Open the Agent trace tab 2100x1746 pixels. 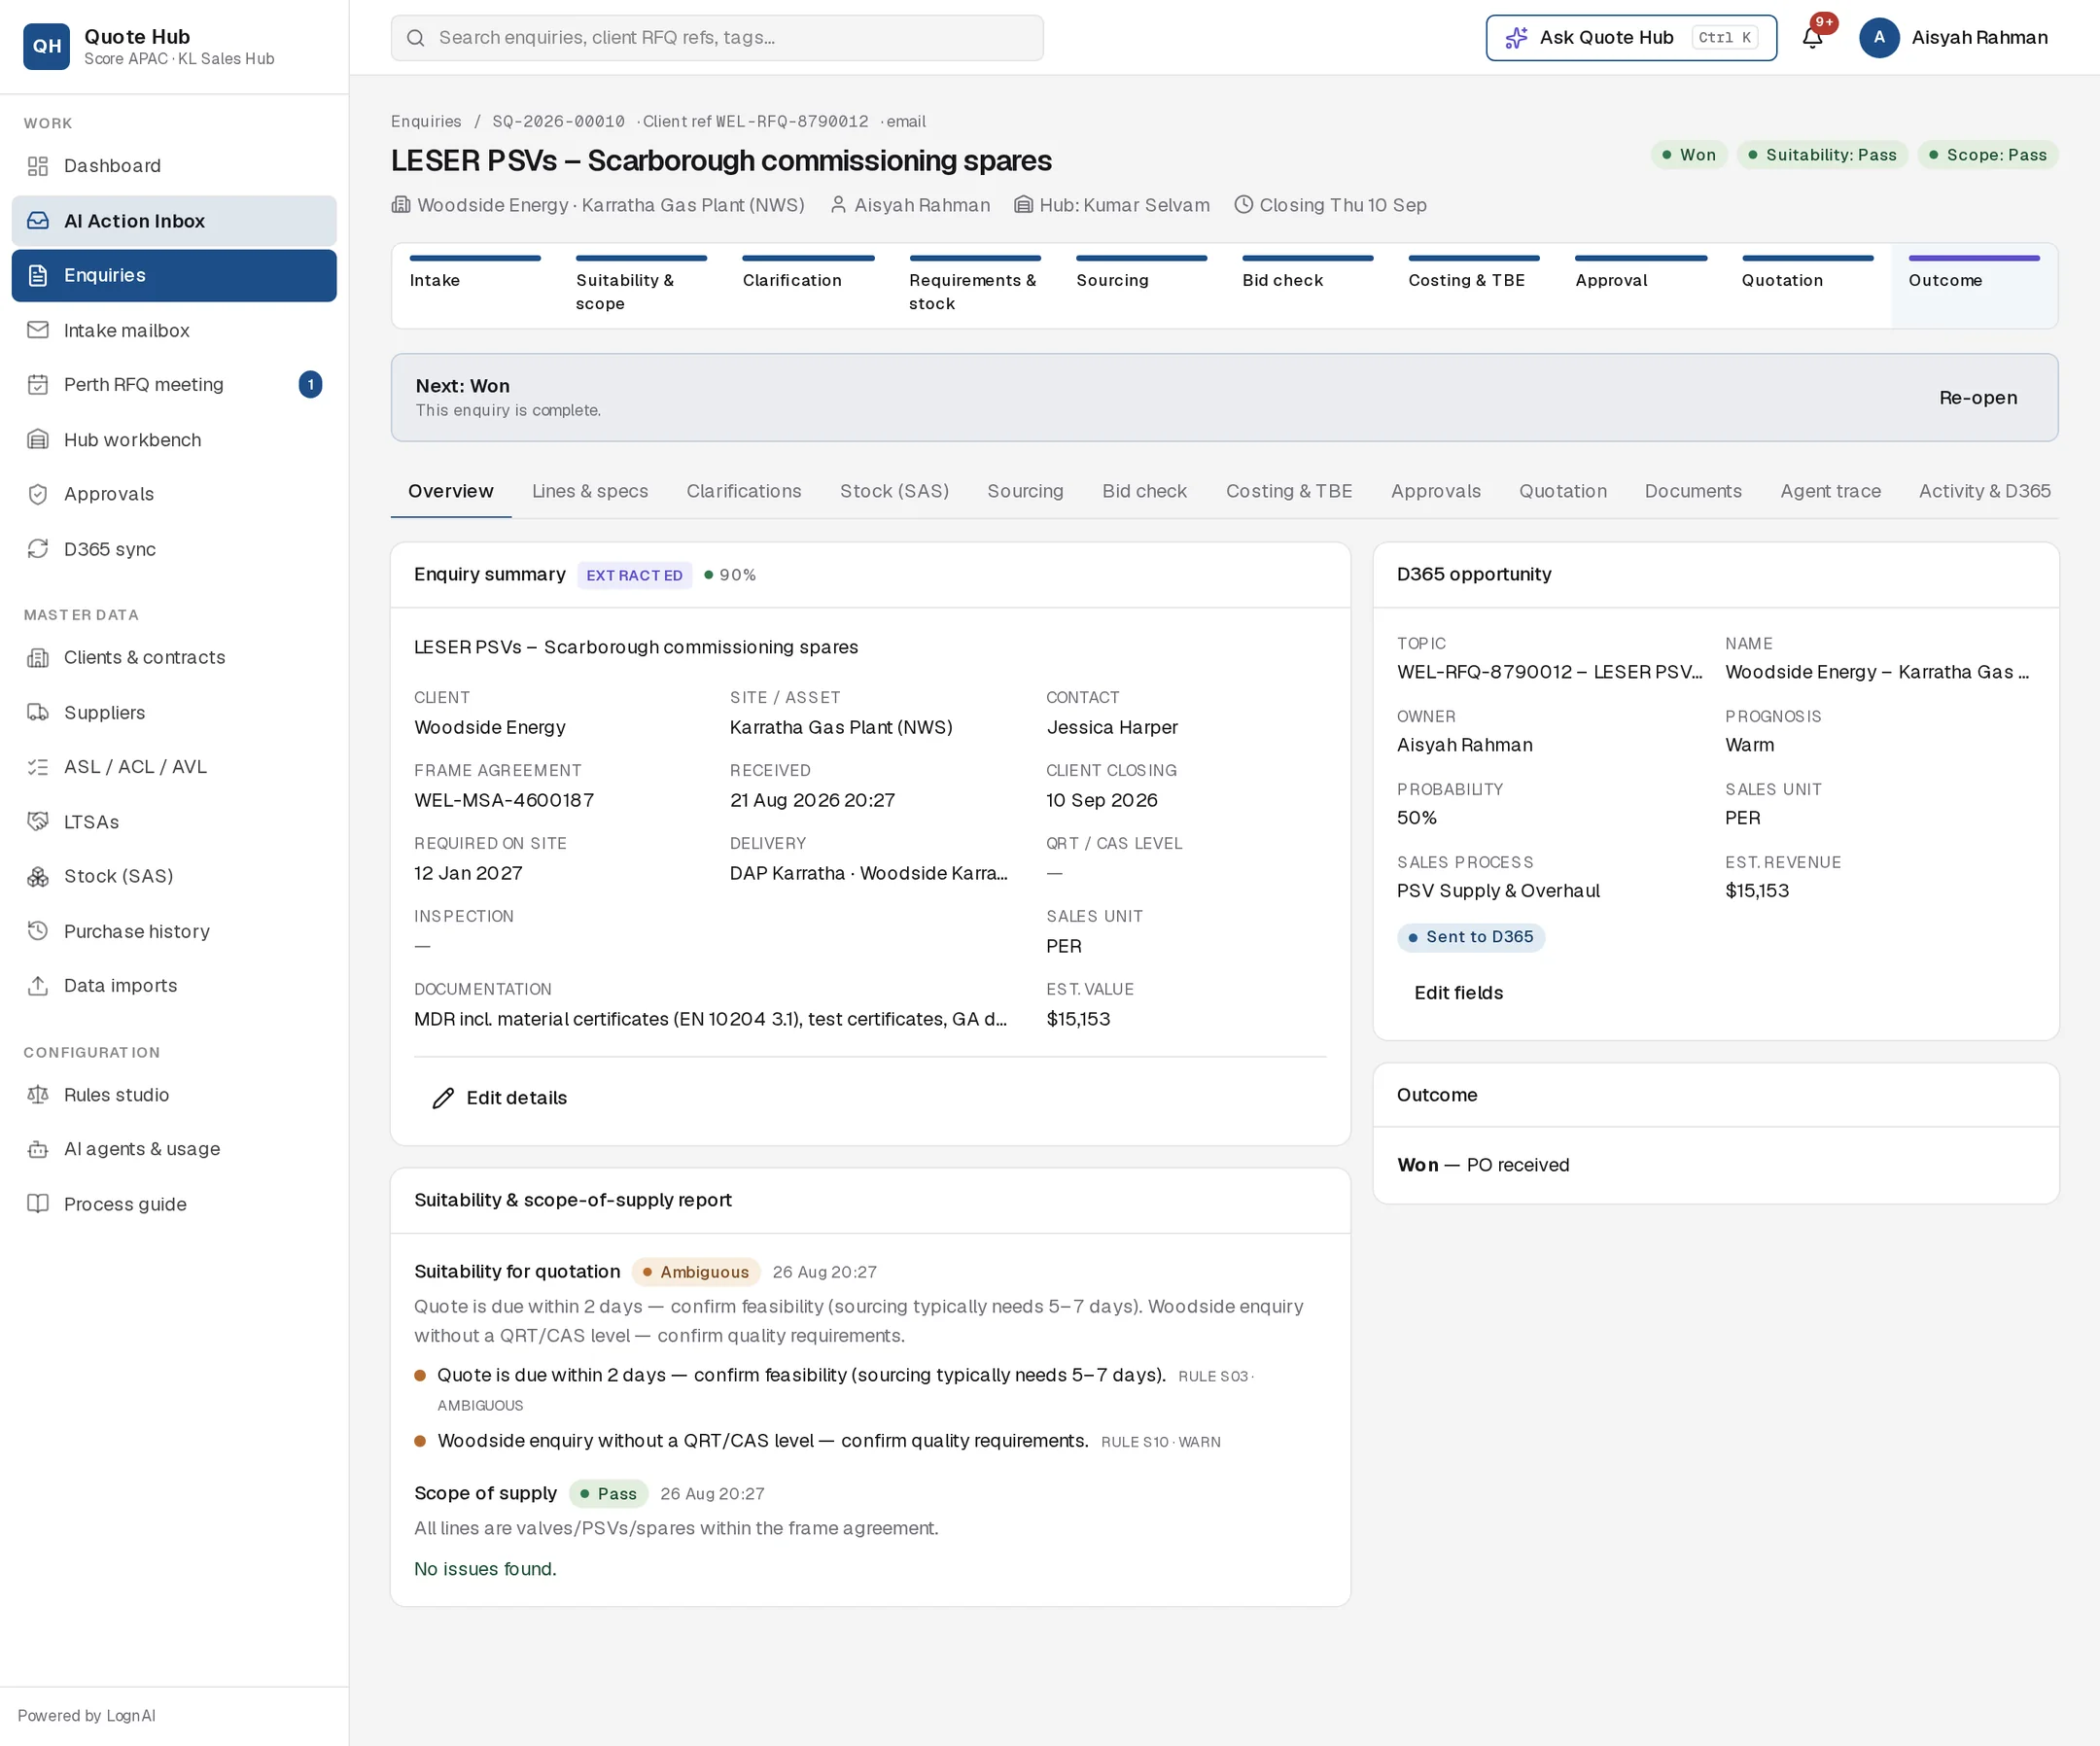tap(1830, 491)
